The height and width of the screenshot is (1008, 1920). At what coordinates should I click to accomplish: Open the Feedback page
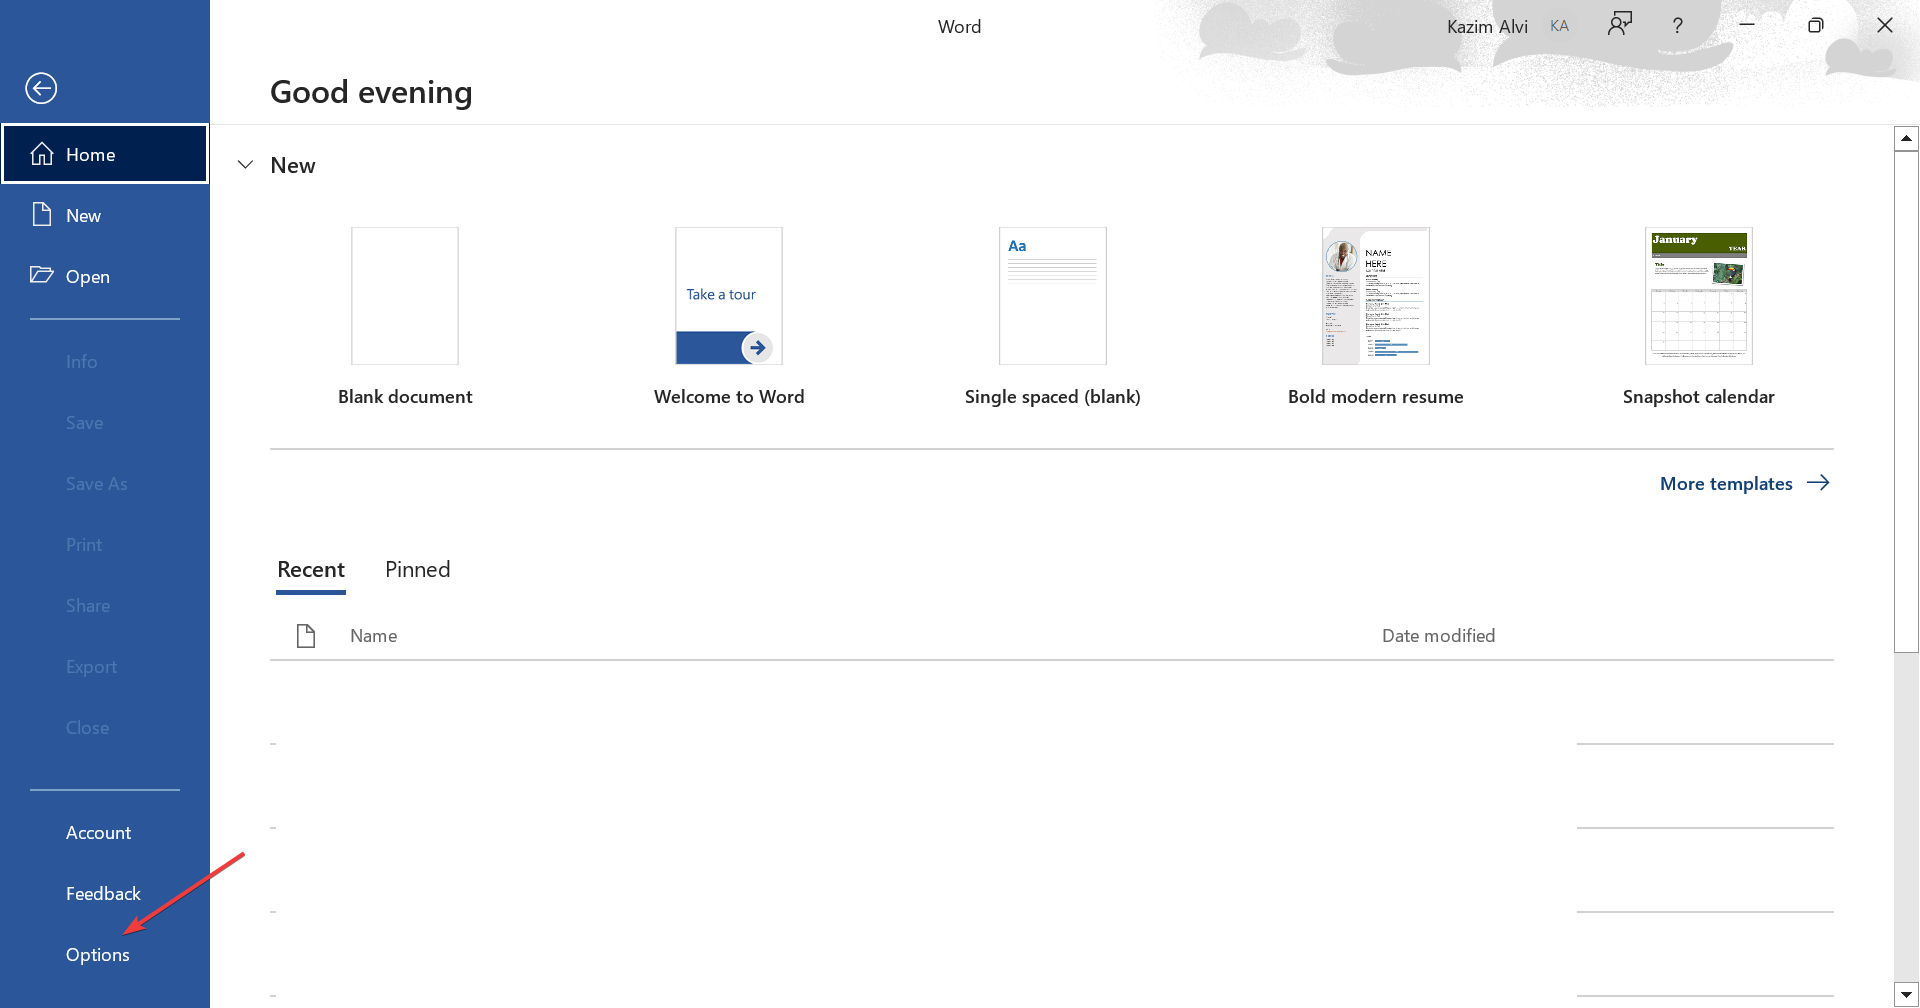coord(103,894)
